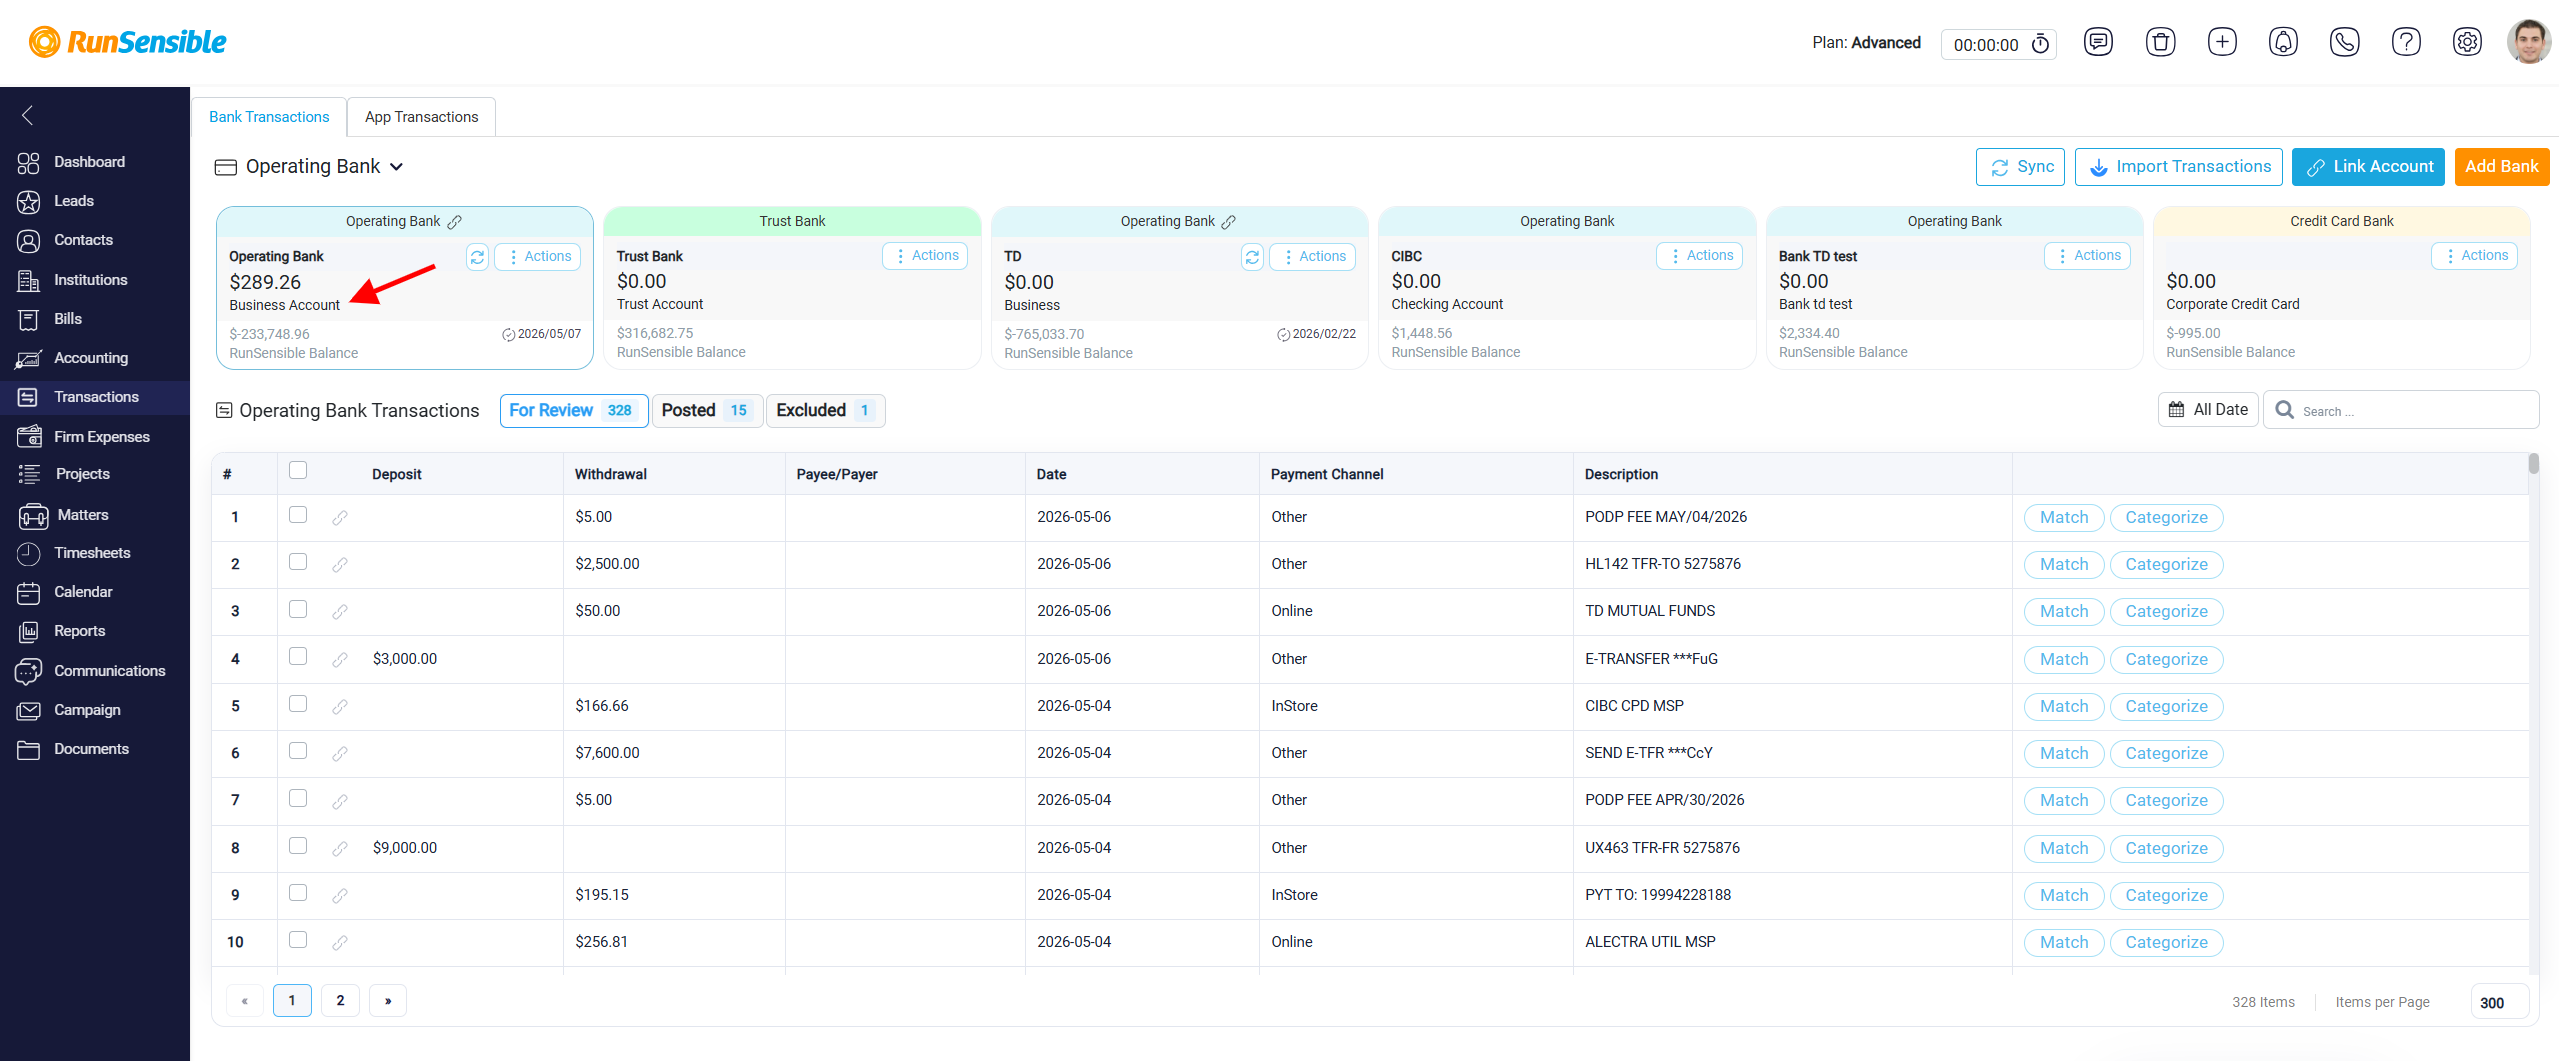Click the Link Account button
This screenshot has width=2559, height=1061.
(2368, 167)
